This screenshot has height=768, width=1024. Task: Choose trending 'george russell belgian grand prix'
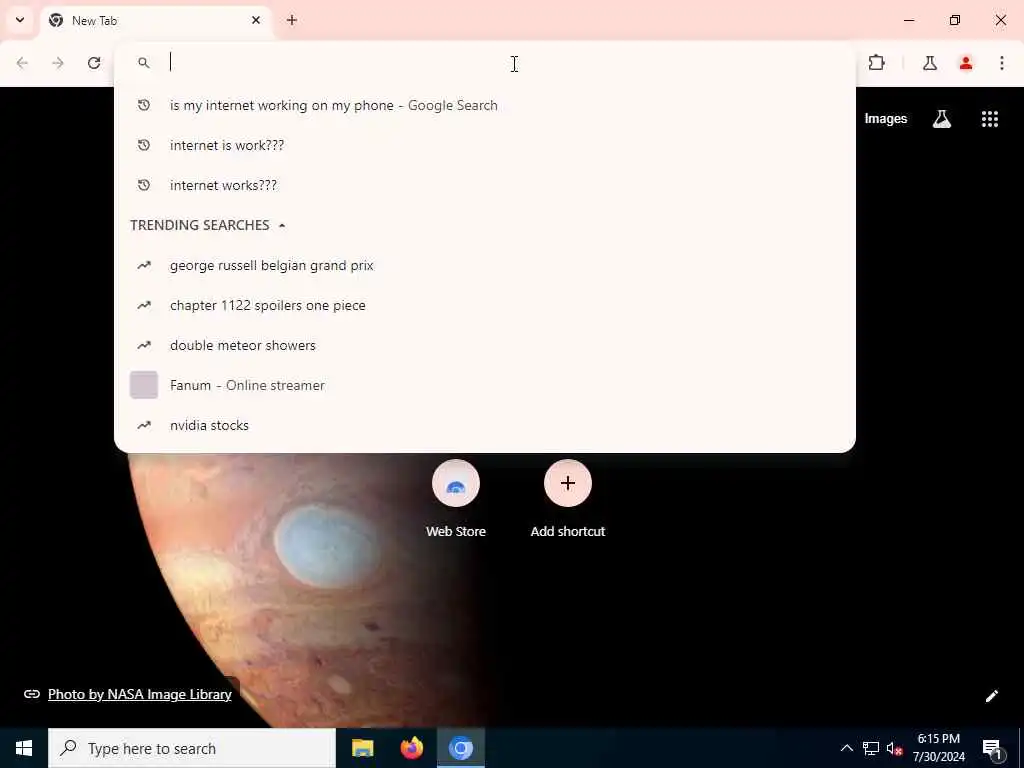tap(485, 265)
